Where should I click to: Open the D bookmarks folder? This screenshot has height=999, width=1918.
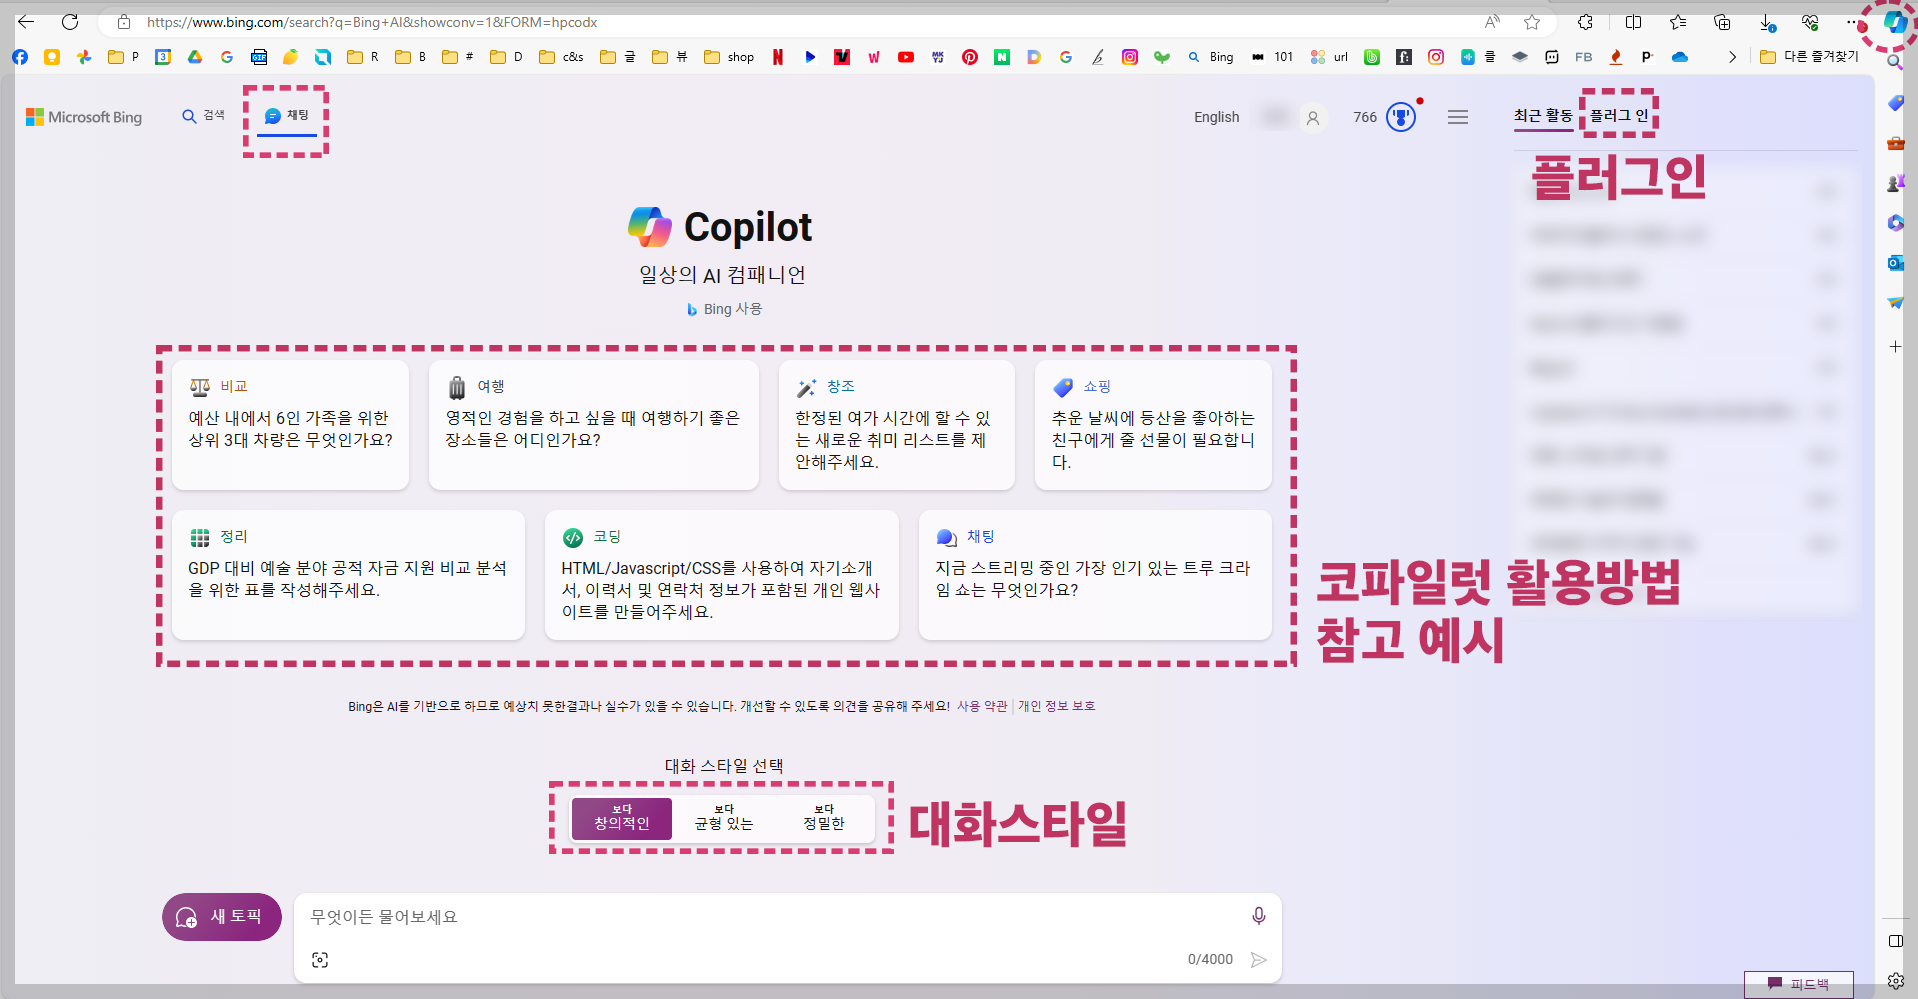pyautogui.click(x=506, y=57)
